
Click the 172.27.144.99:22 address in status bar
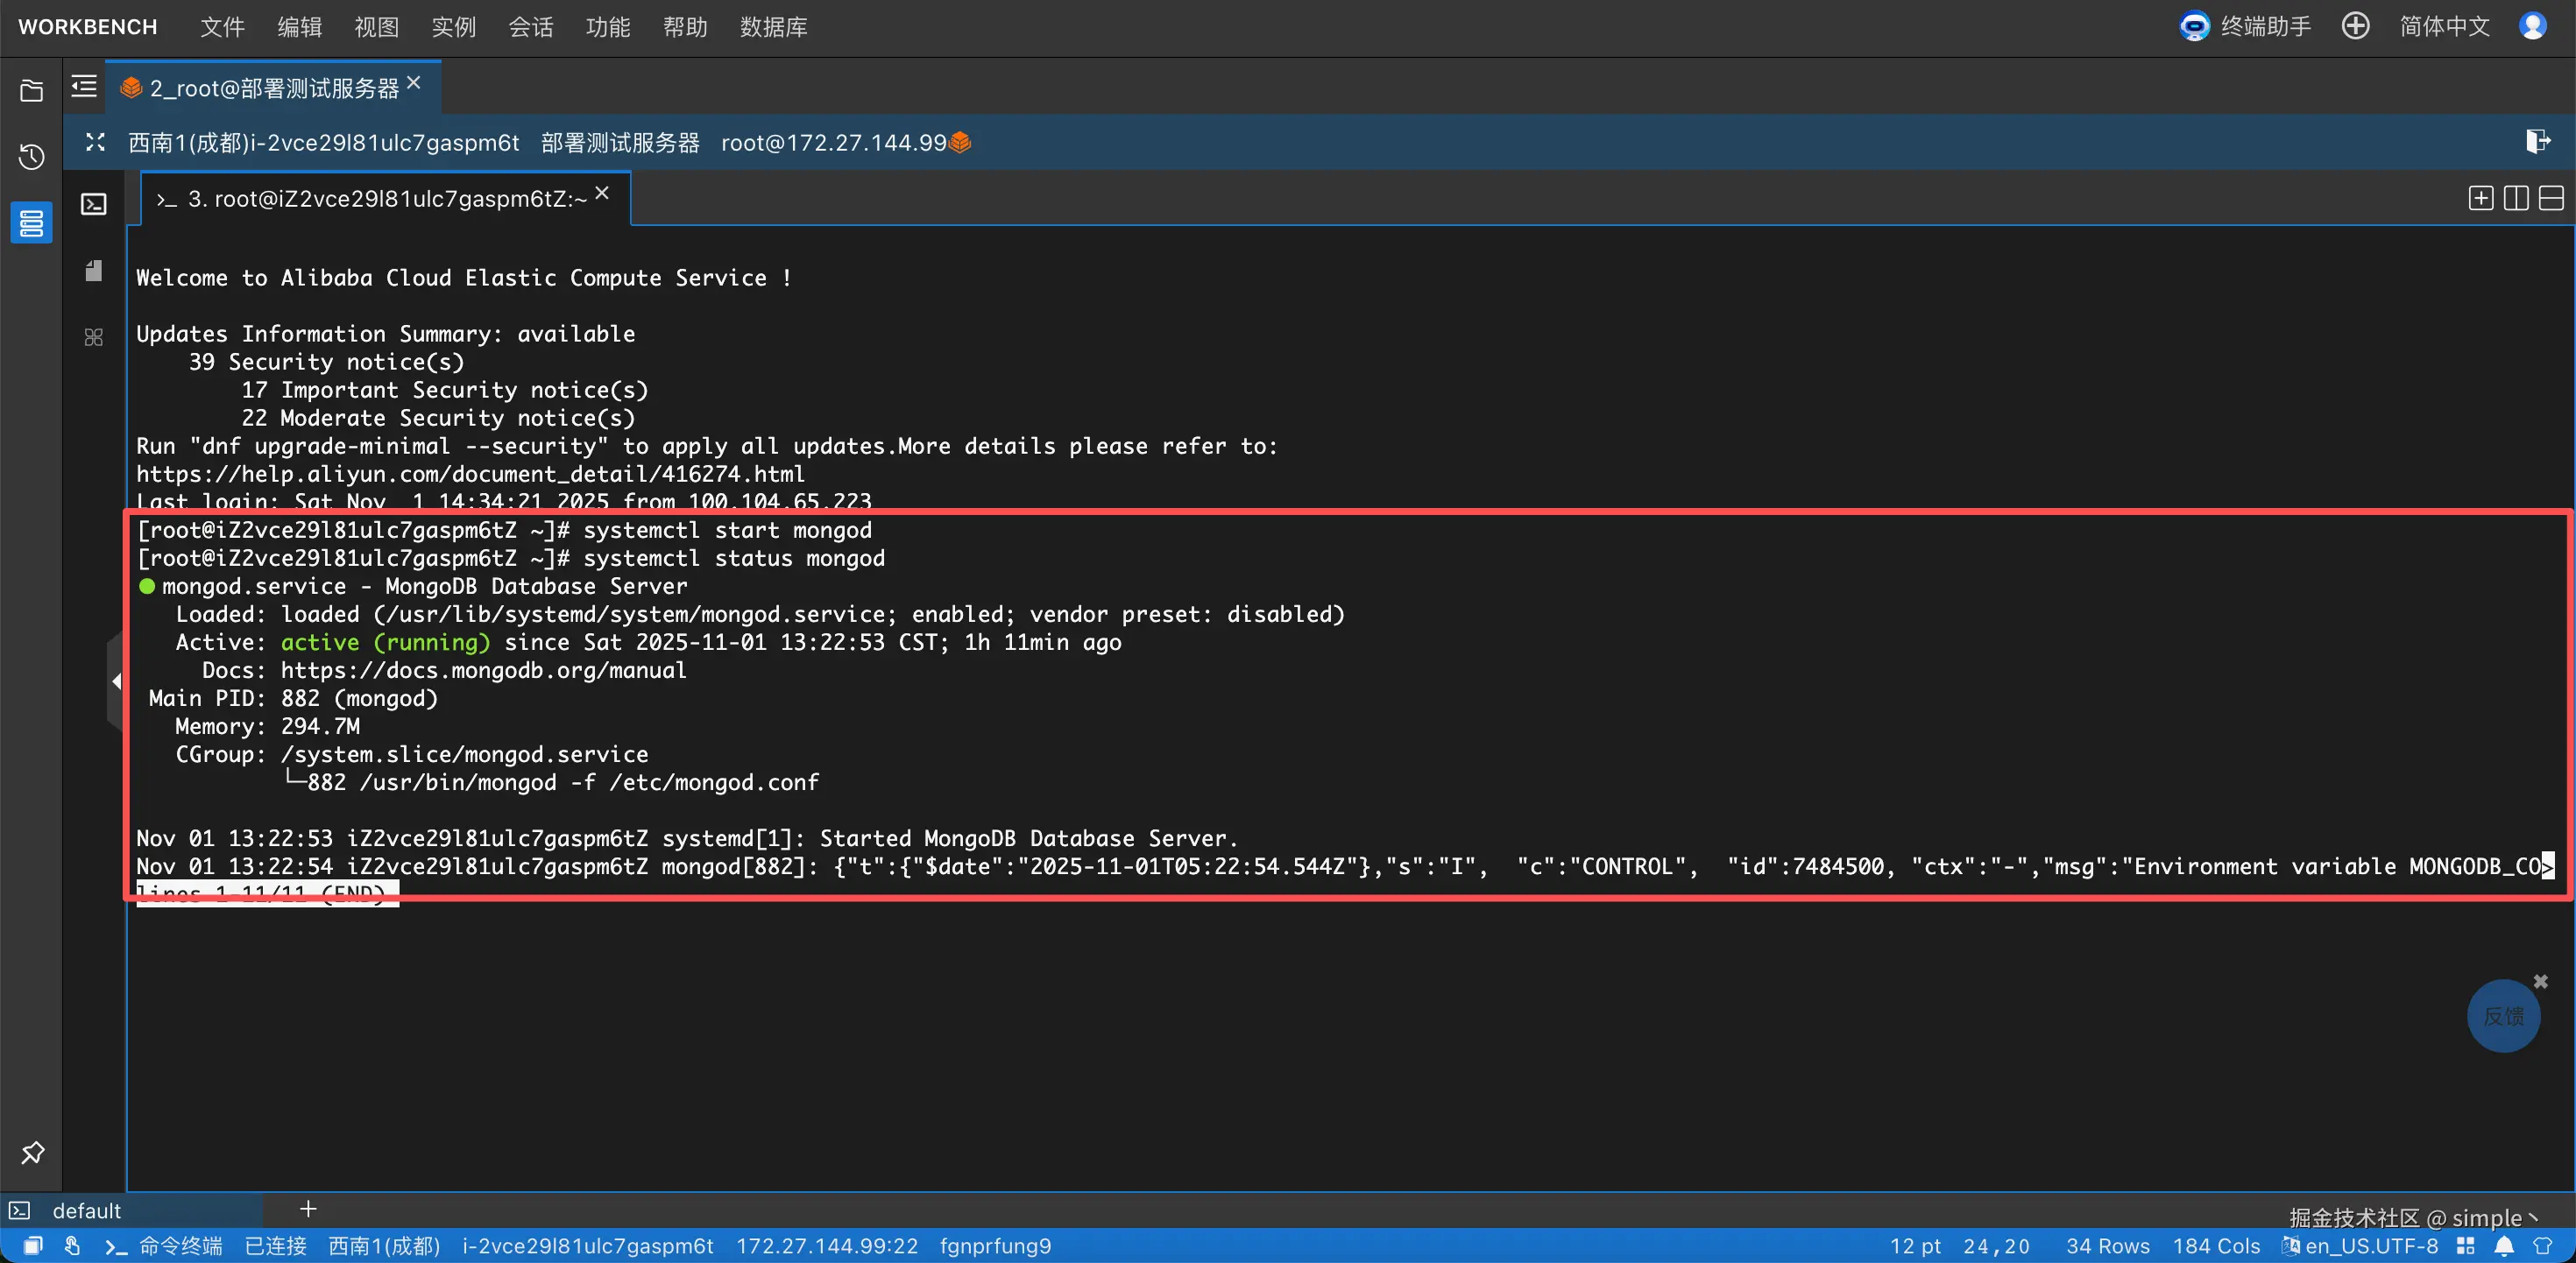pos(827,1246)
